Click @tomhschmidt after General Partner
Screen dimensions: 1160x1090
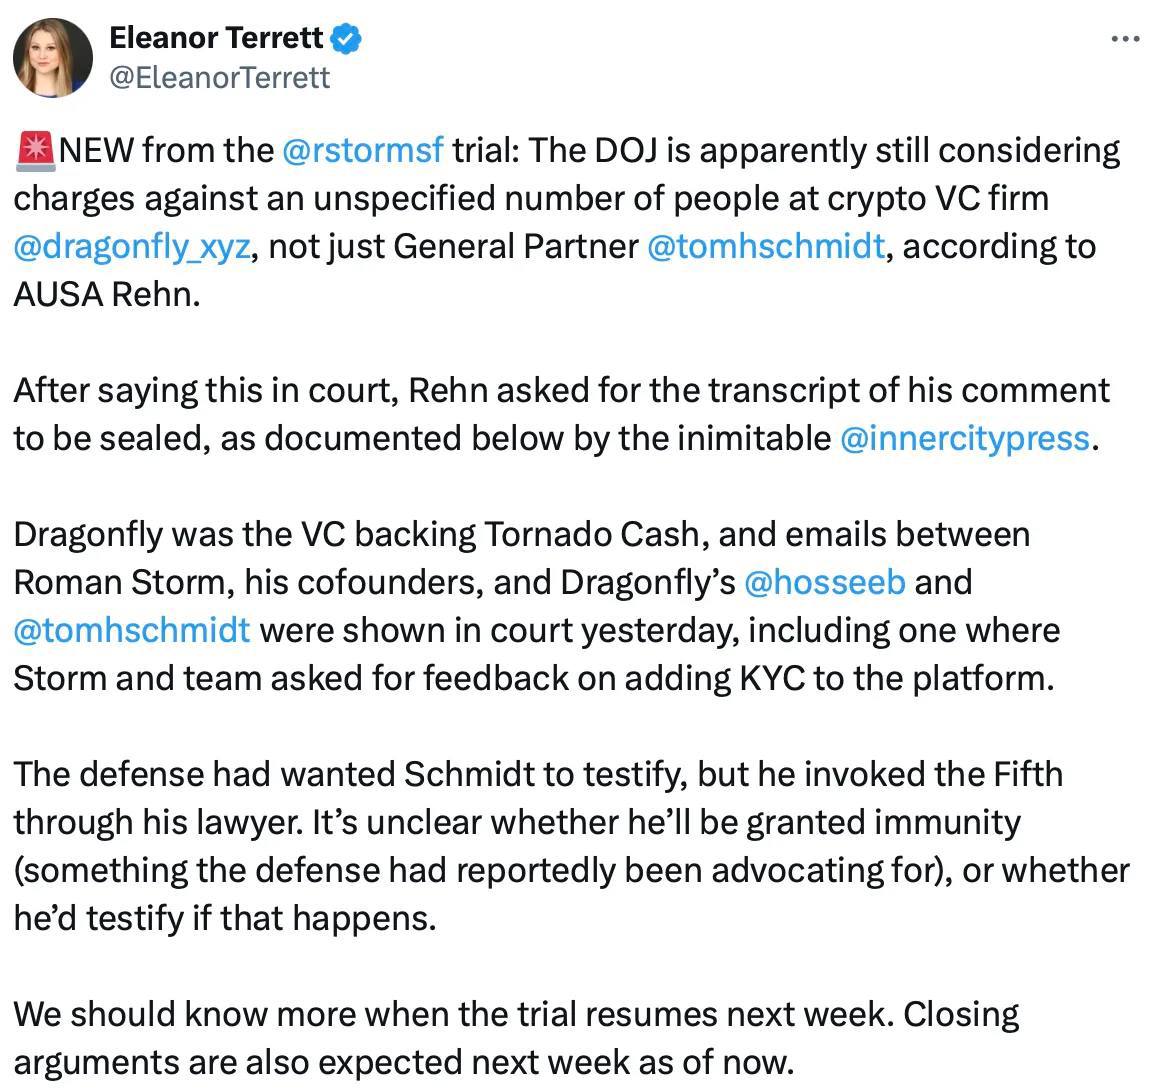766,246
